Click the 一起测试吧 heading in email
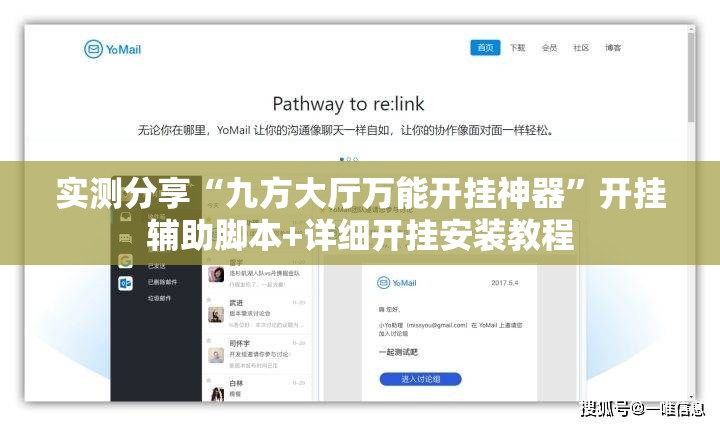Image resolution: width=720 pixels, height=426 pixels. pos(398,352)
